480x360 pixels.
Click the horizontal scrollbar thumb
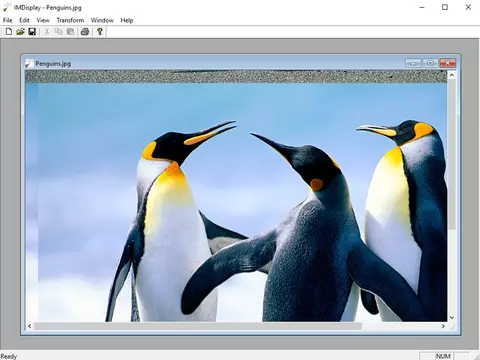(198, 326)
